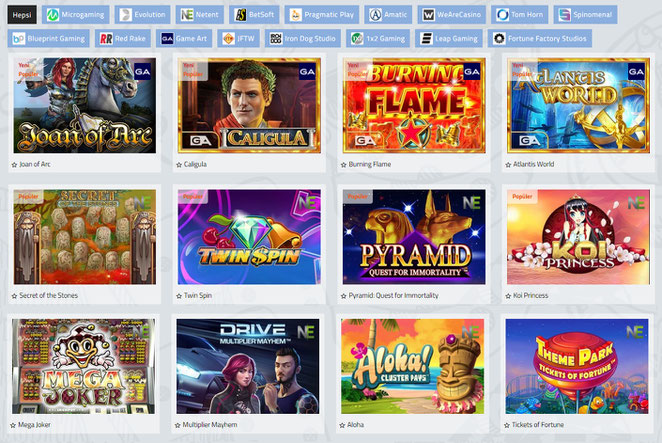The image size is (662, 443).
Task: Click the Fortune Factory Studios gear icon
Action: [x=499, y=39]
